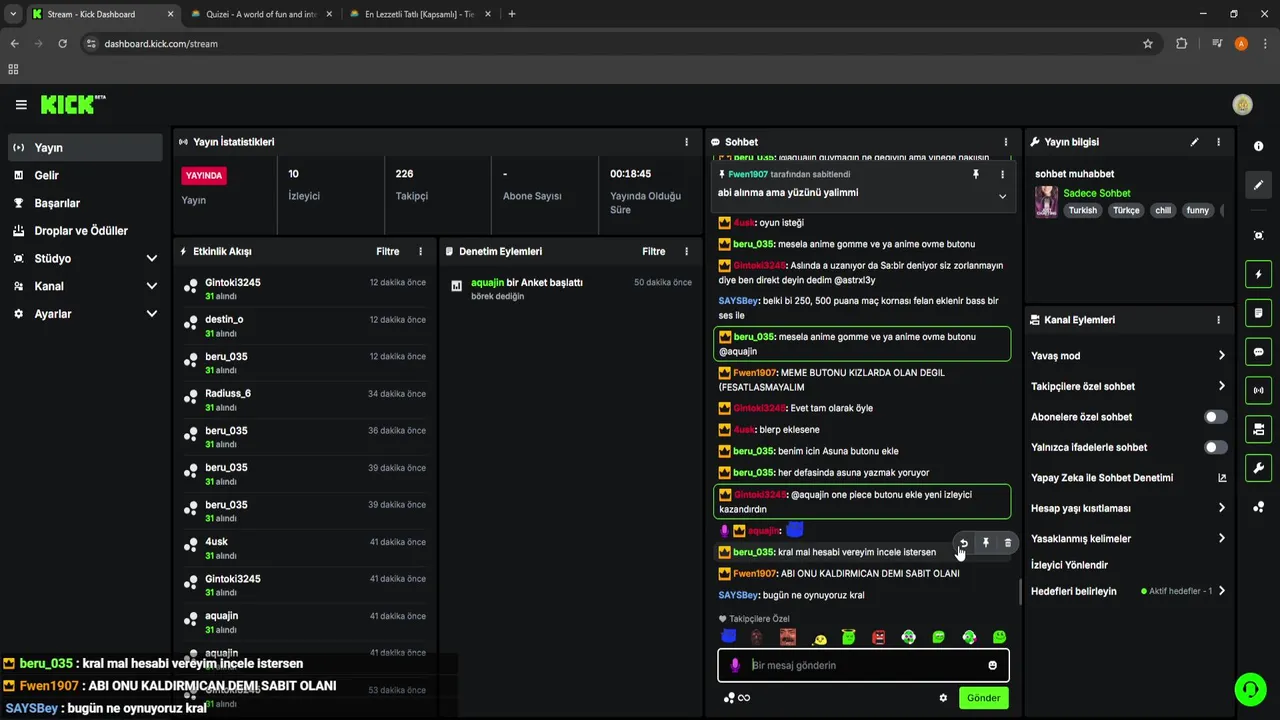Open the Yayın bilgisi panel three-dot menu
1280x720 pixels.
click(1218, 142)
